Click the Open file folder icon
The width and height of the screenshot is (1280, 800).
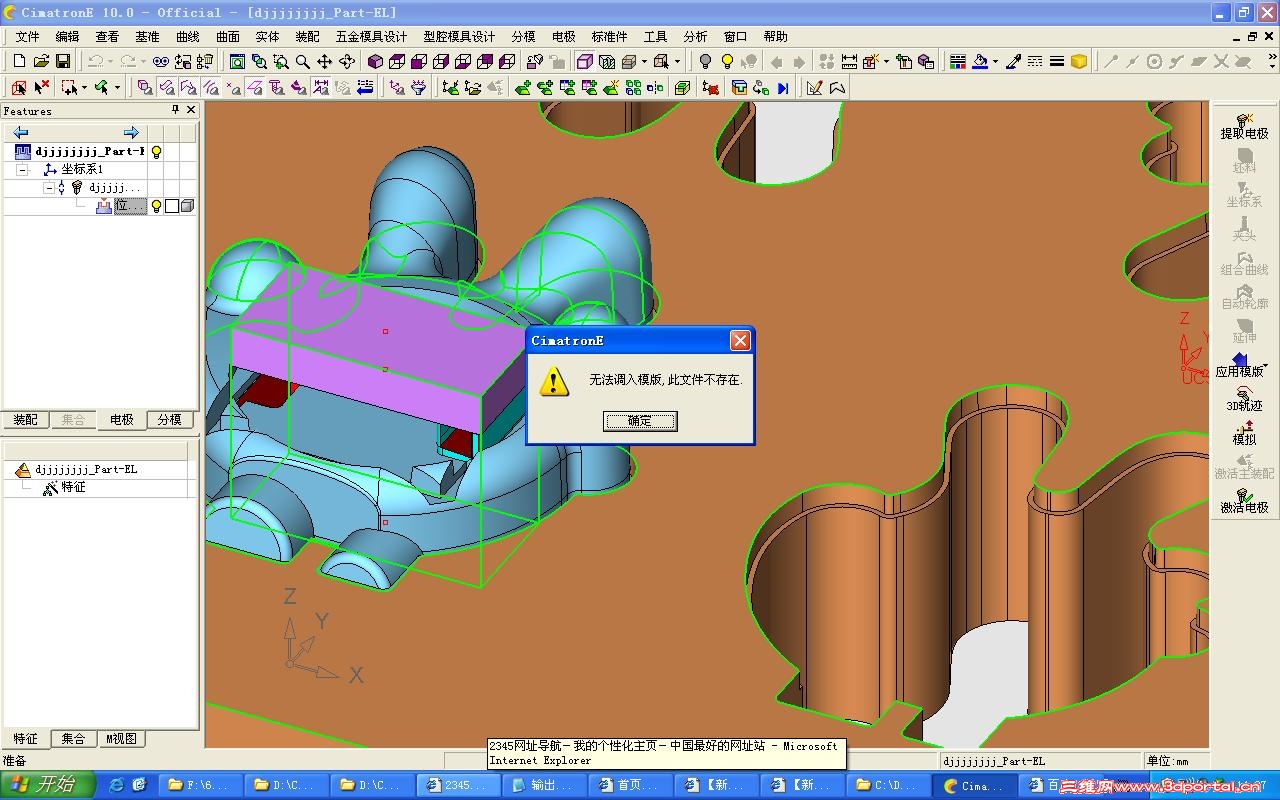click(x=41, y=62)
